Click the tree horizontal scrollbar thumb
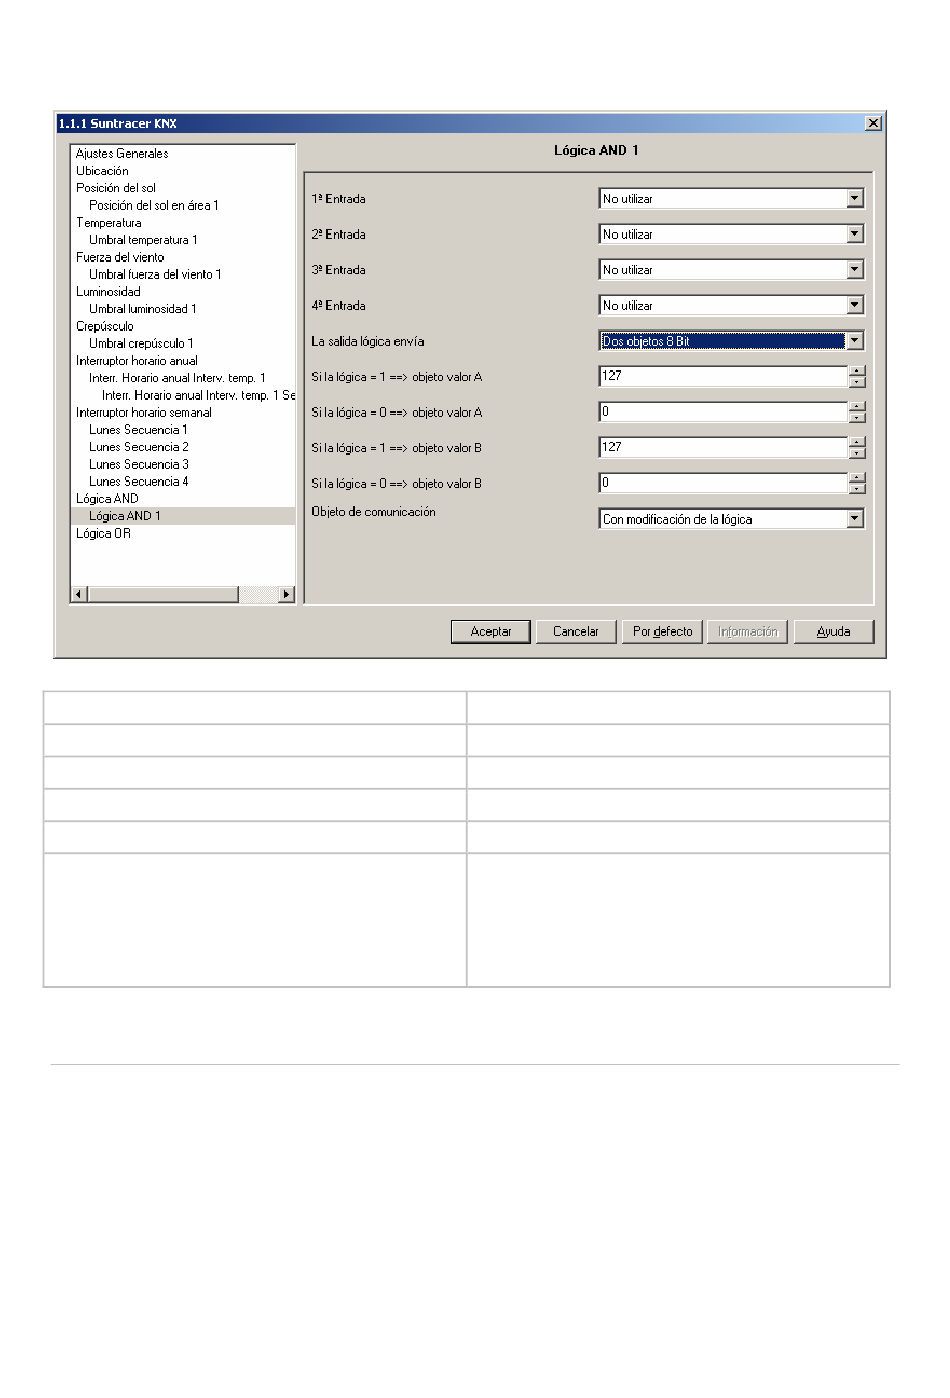This screenshot has height=1398, width=950. tap(163, 594)
